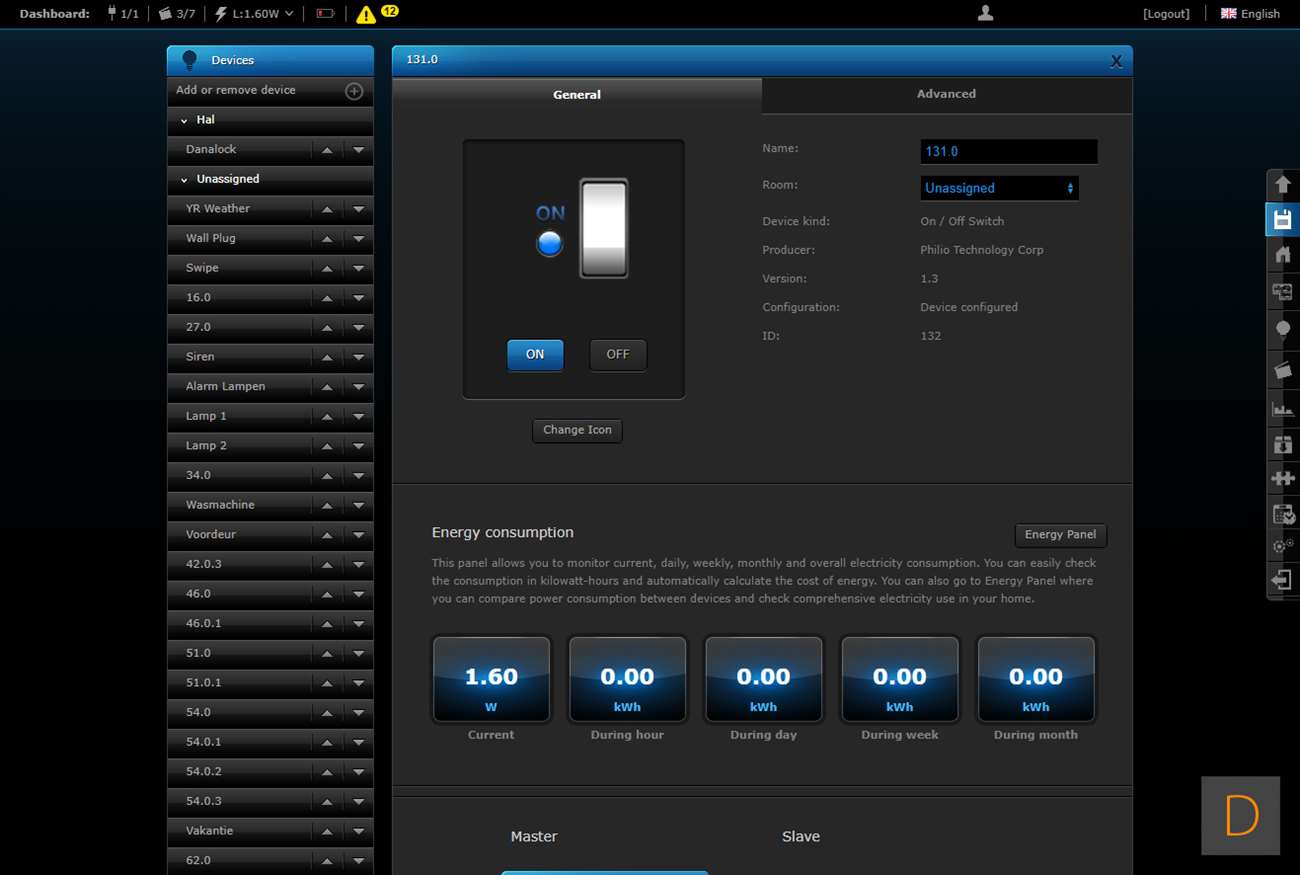Switch to the Advanced tab
The width and height of the screenshot is (1300, 875).
[x=946, y=94]
